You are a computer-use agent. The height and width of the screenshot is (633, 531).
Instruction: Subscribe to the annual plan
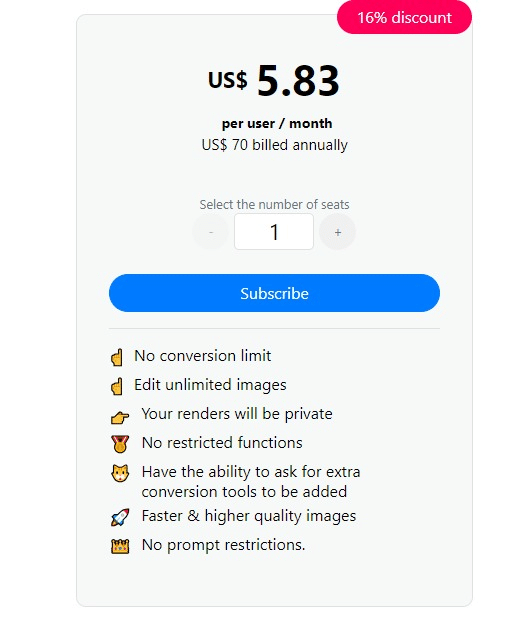pos(274,293)
